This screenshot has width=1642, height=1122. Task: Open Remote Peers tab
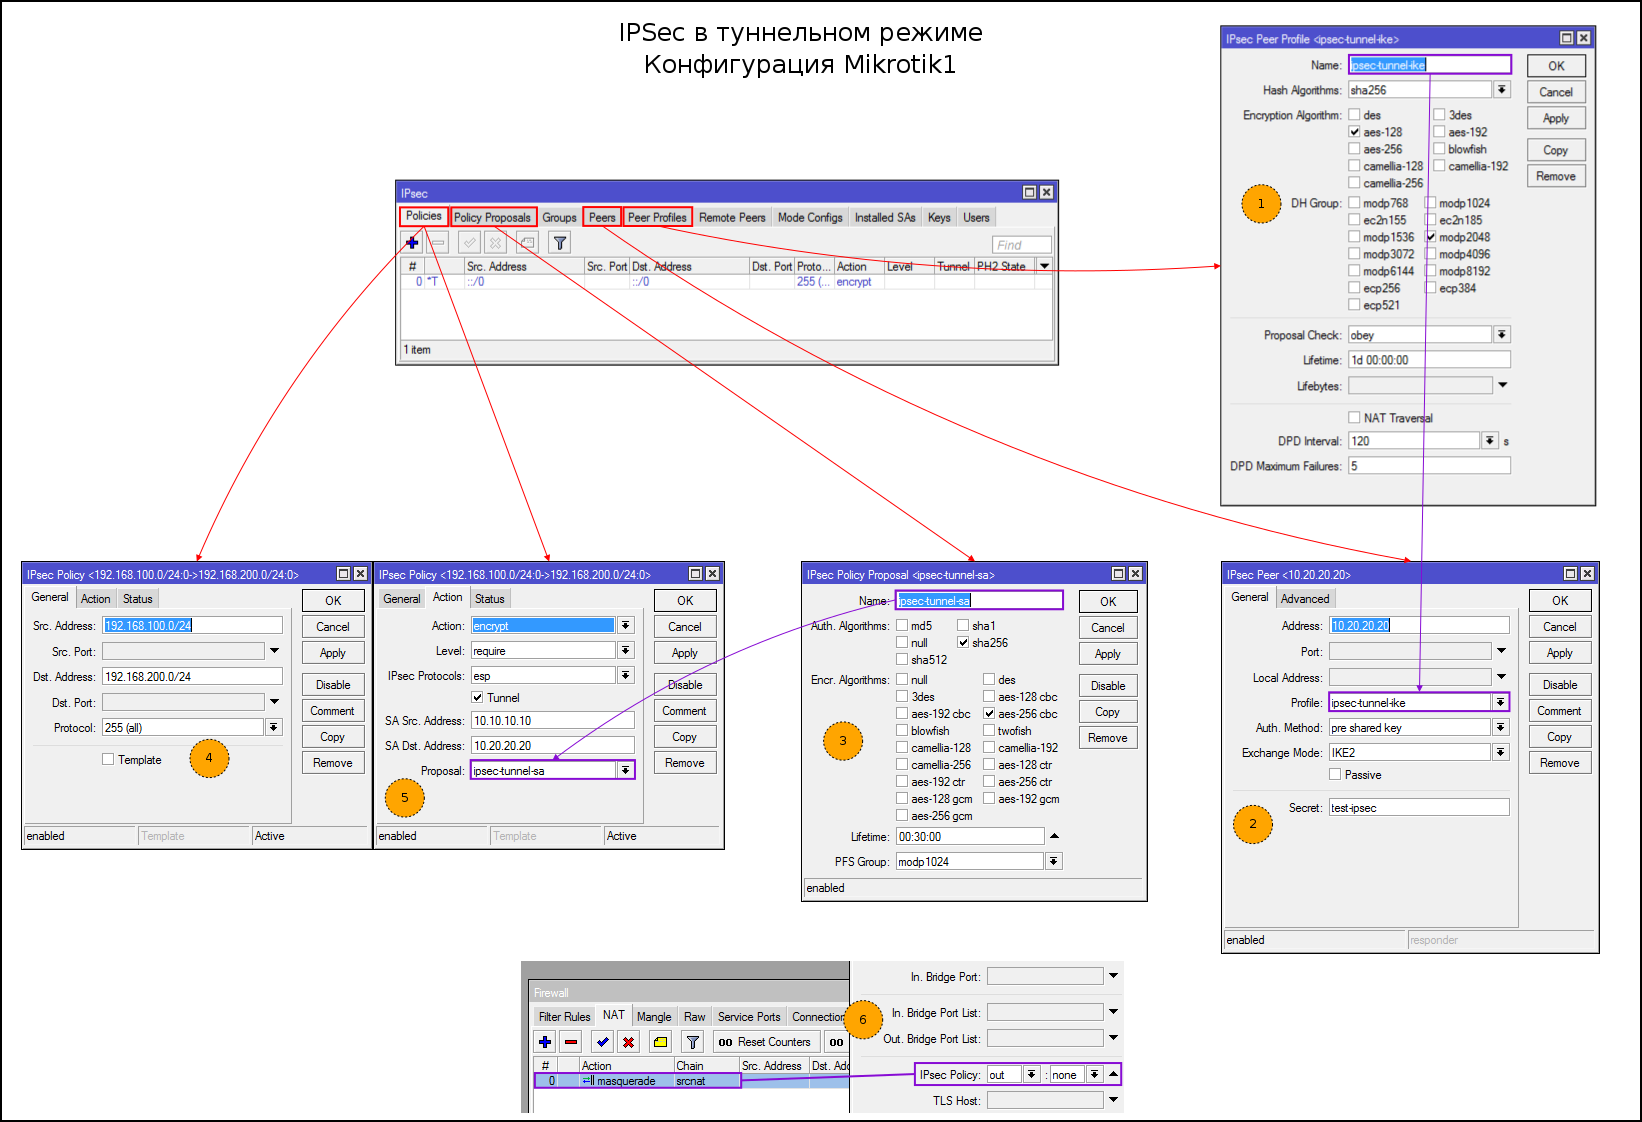coord(732,217)
